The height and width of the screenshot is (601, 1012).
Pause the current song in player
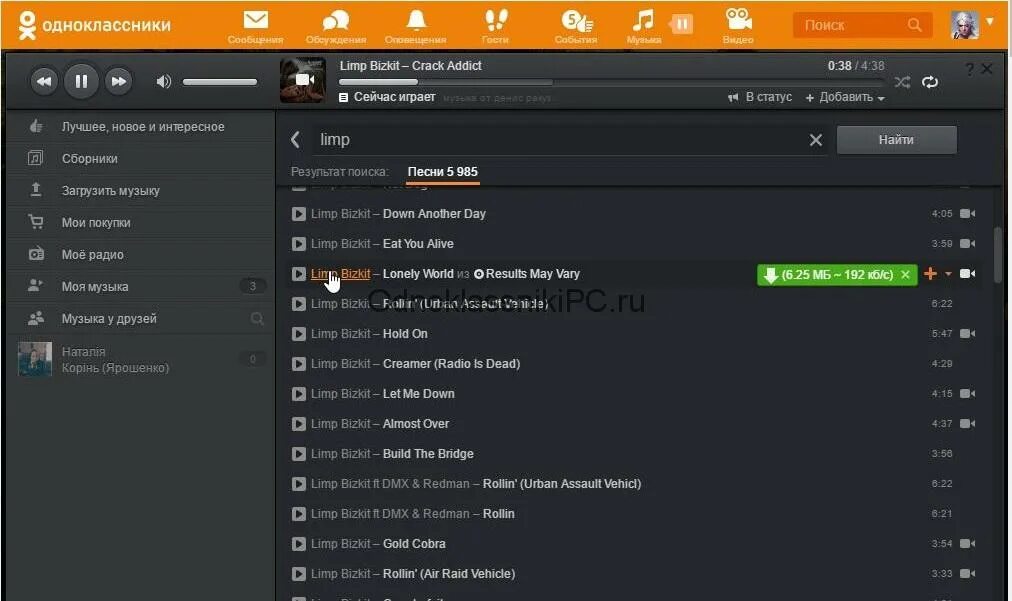pos(81,81)
